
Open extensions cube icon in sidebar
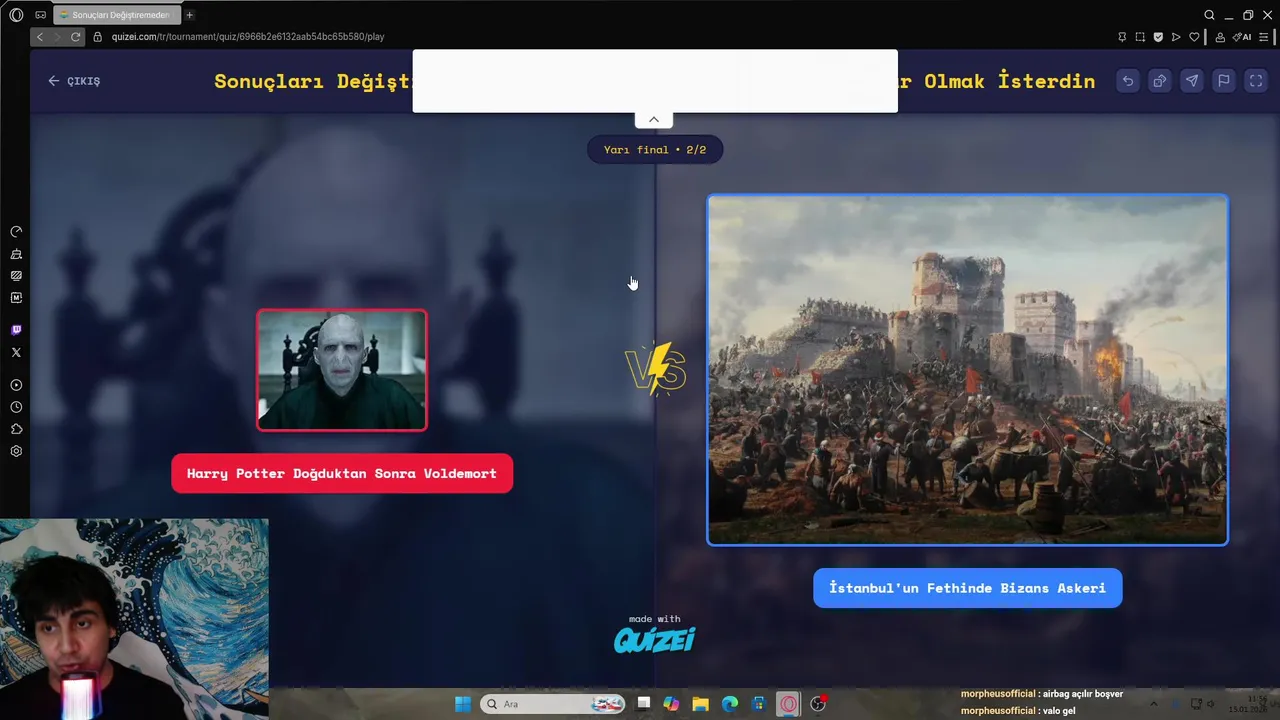click(16, 429)
